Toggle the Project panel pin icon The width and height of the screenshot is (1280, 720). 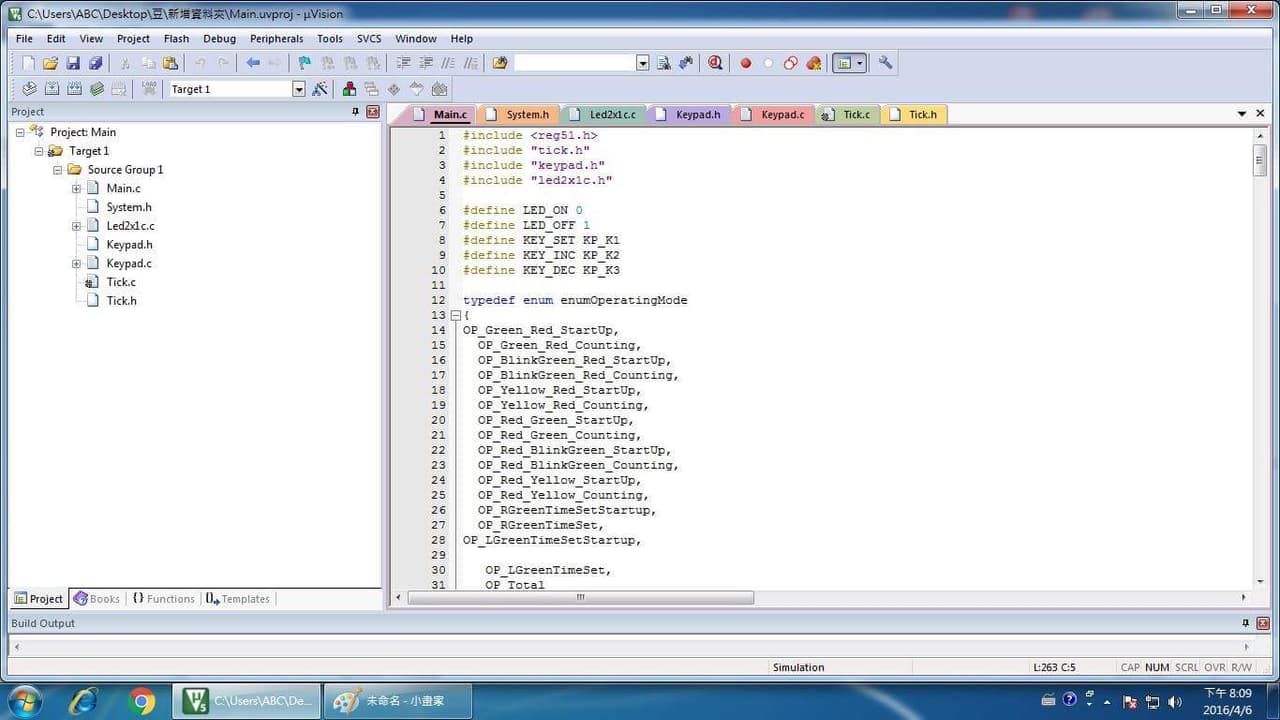356,112
